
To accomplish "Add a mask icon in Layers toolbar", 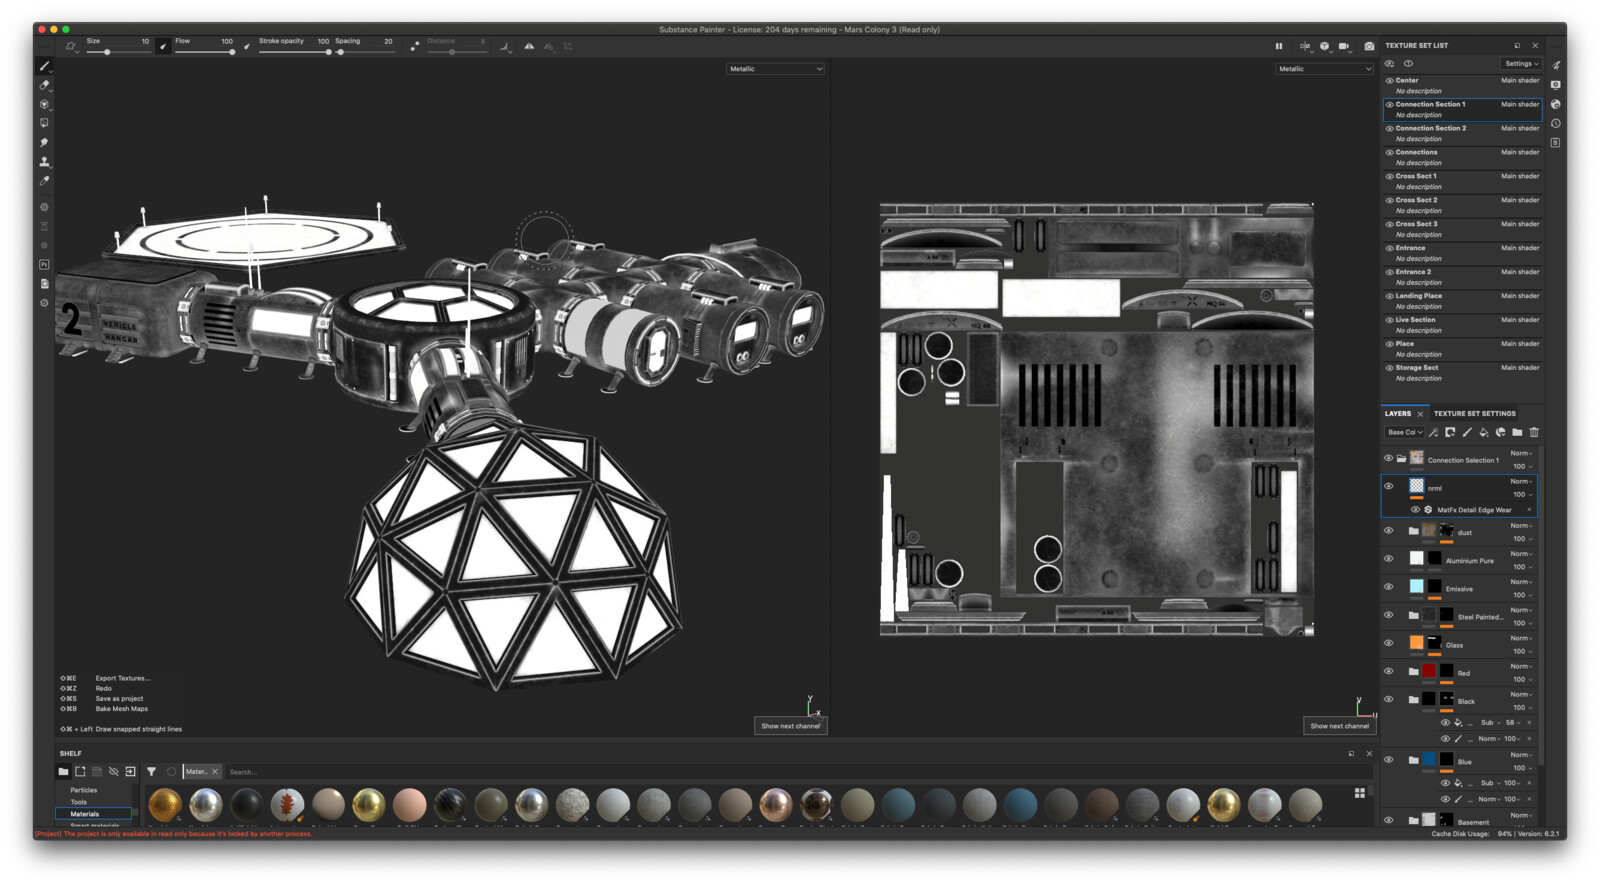I will click(x=1450, y=432).
